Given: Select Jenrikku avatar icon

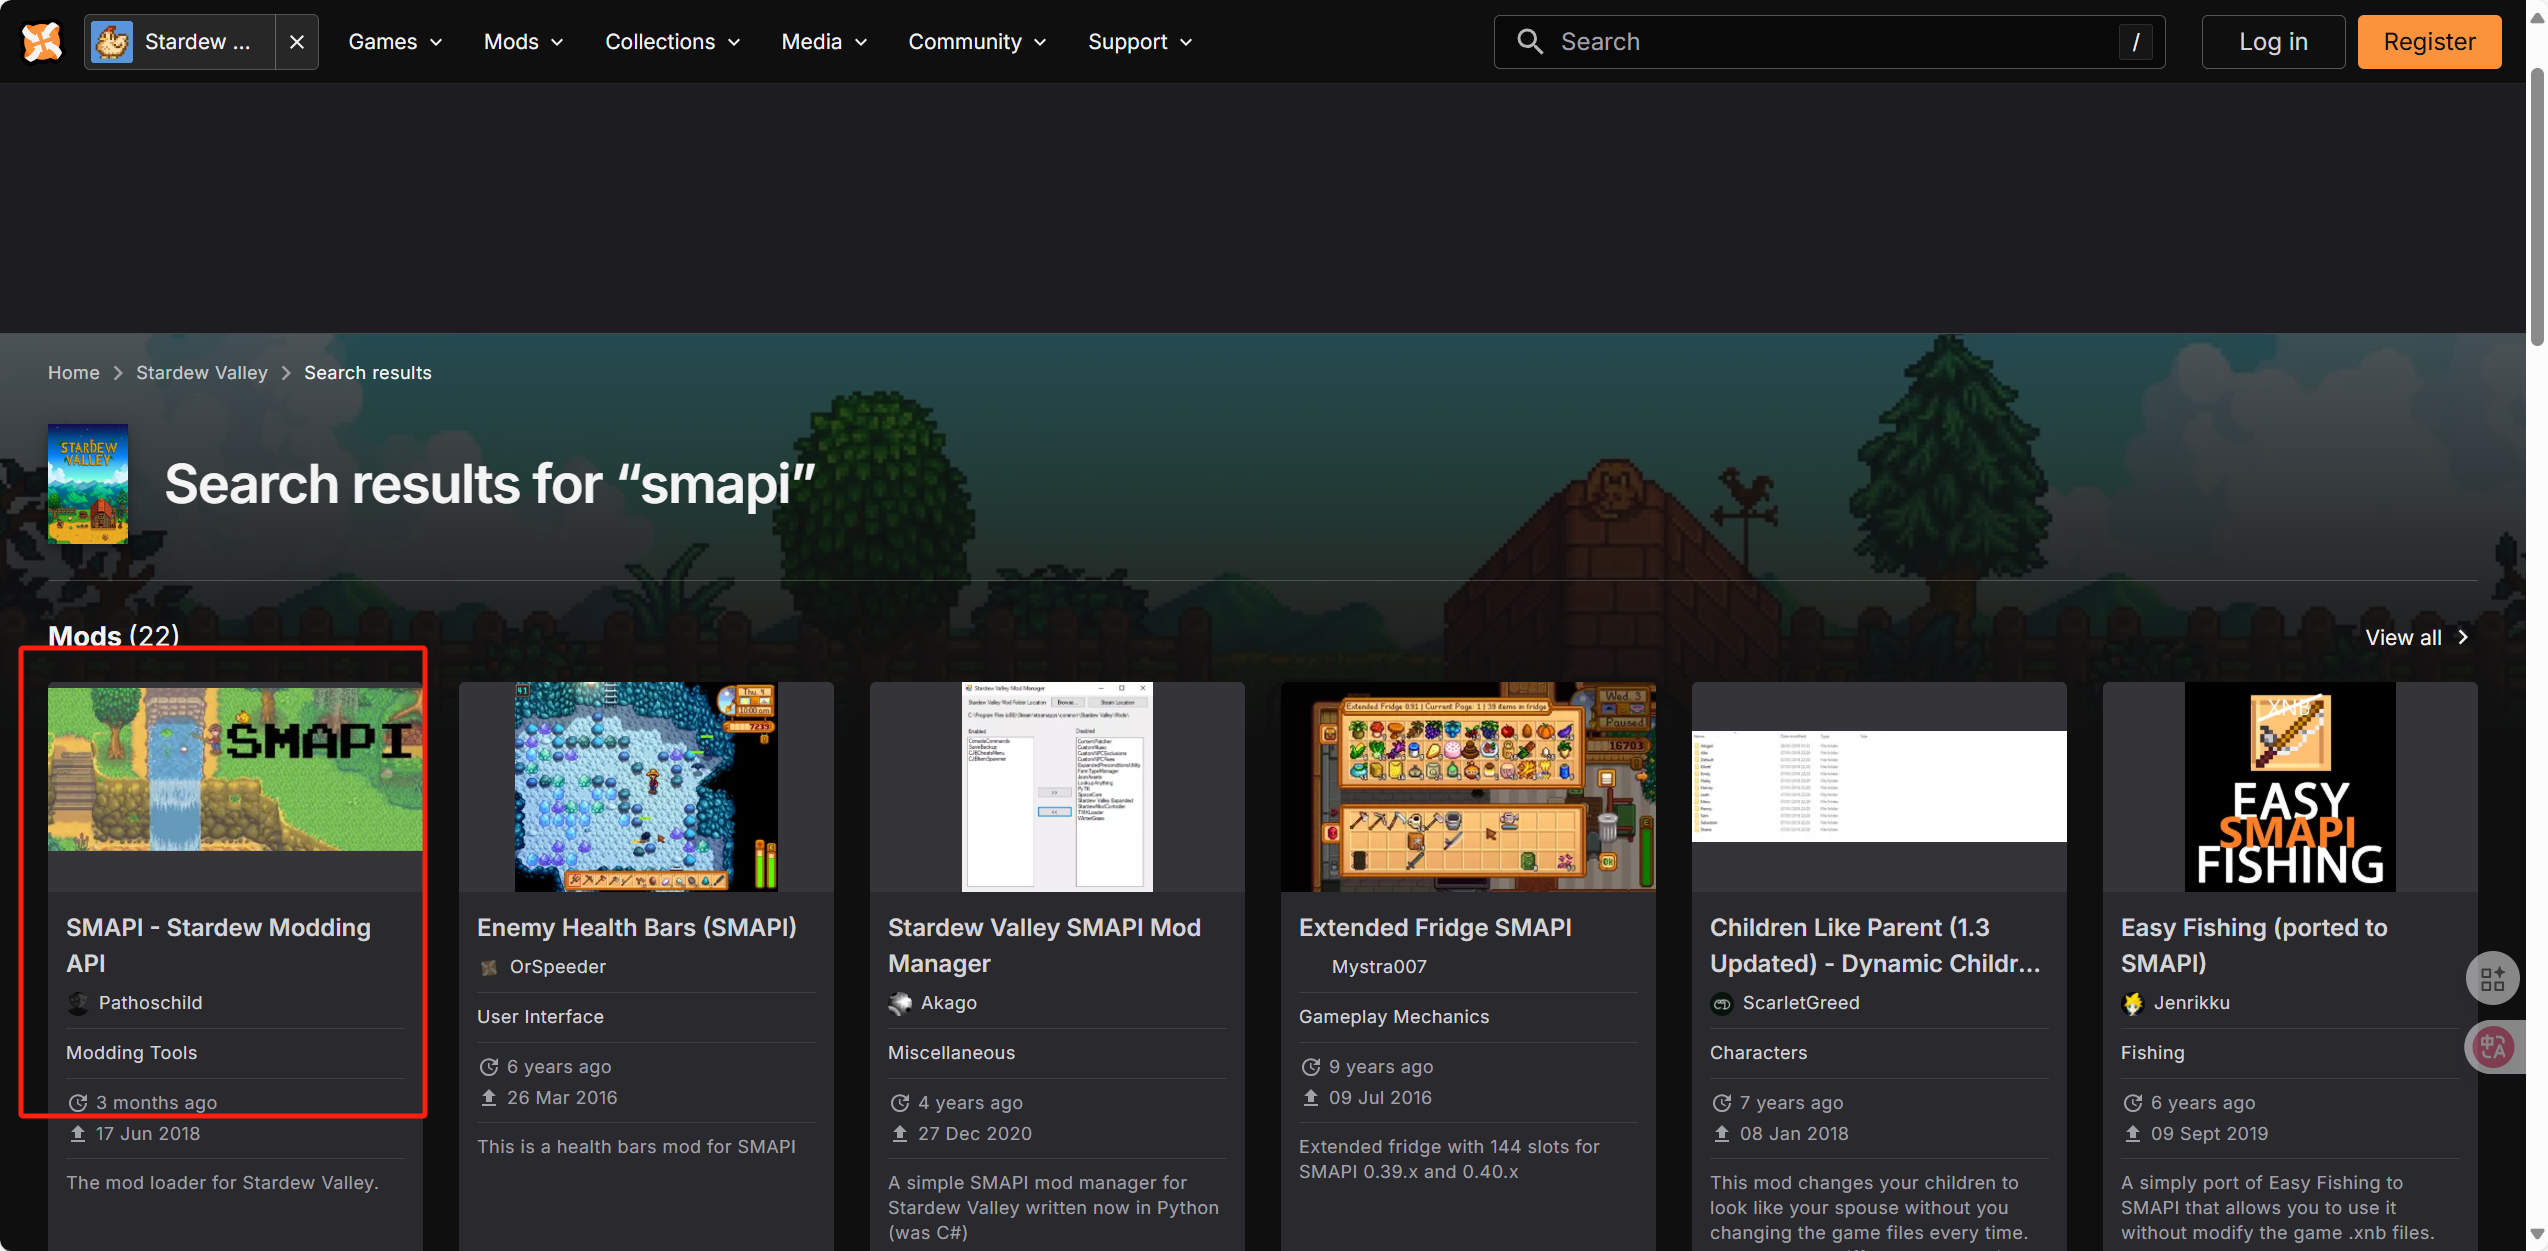Looking at the screenshot, I should [2132, 1003].
